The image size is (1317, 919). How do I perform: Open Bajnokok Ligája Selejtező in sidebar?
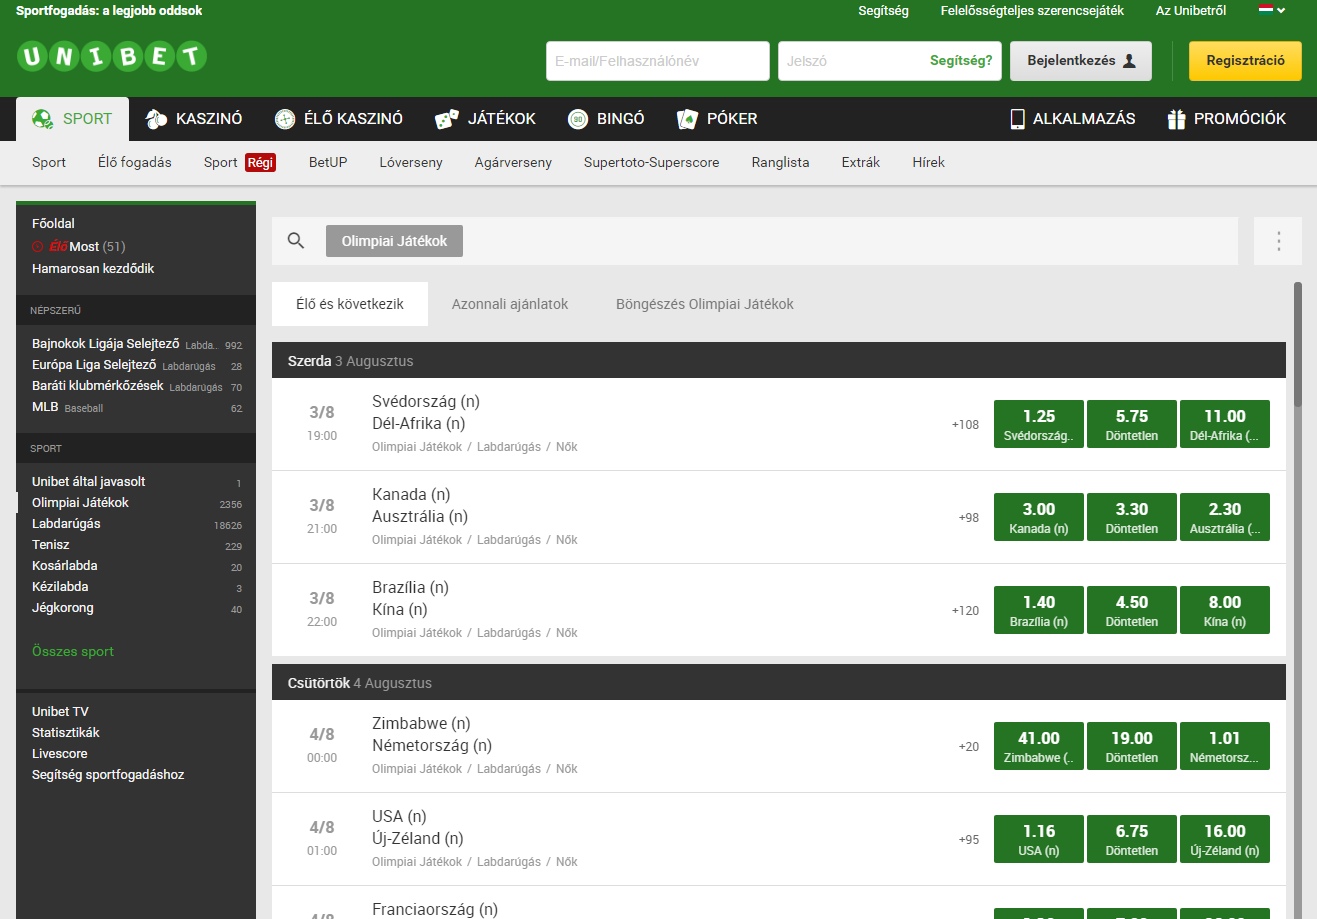(x=136, y=344)
